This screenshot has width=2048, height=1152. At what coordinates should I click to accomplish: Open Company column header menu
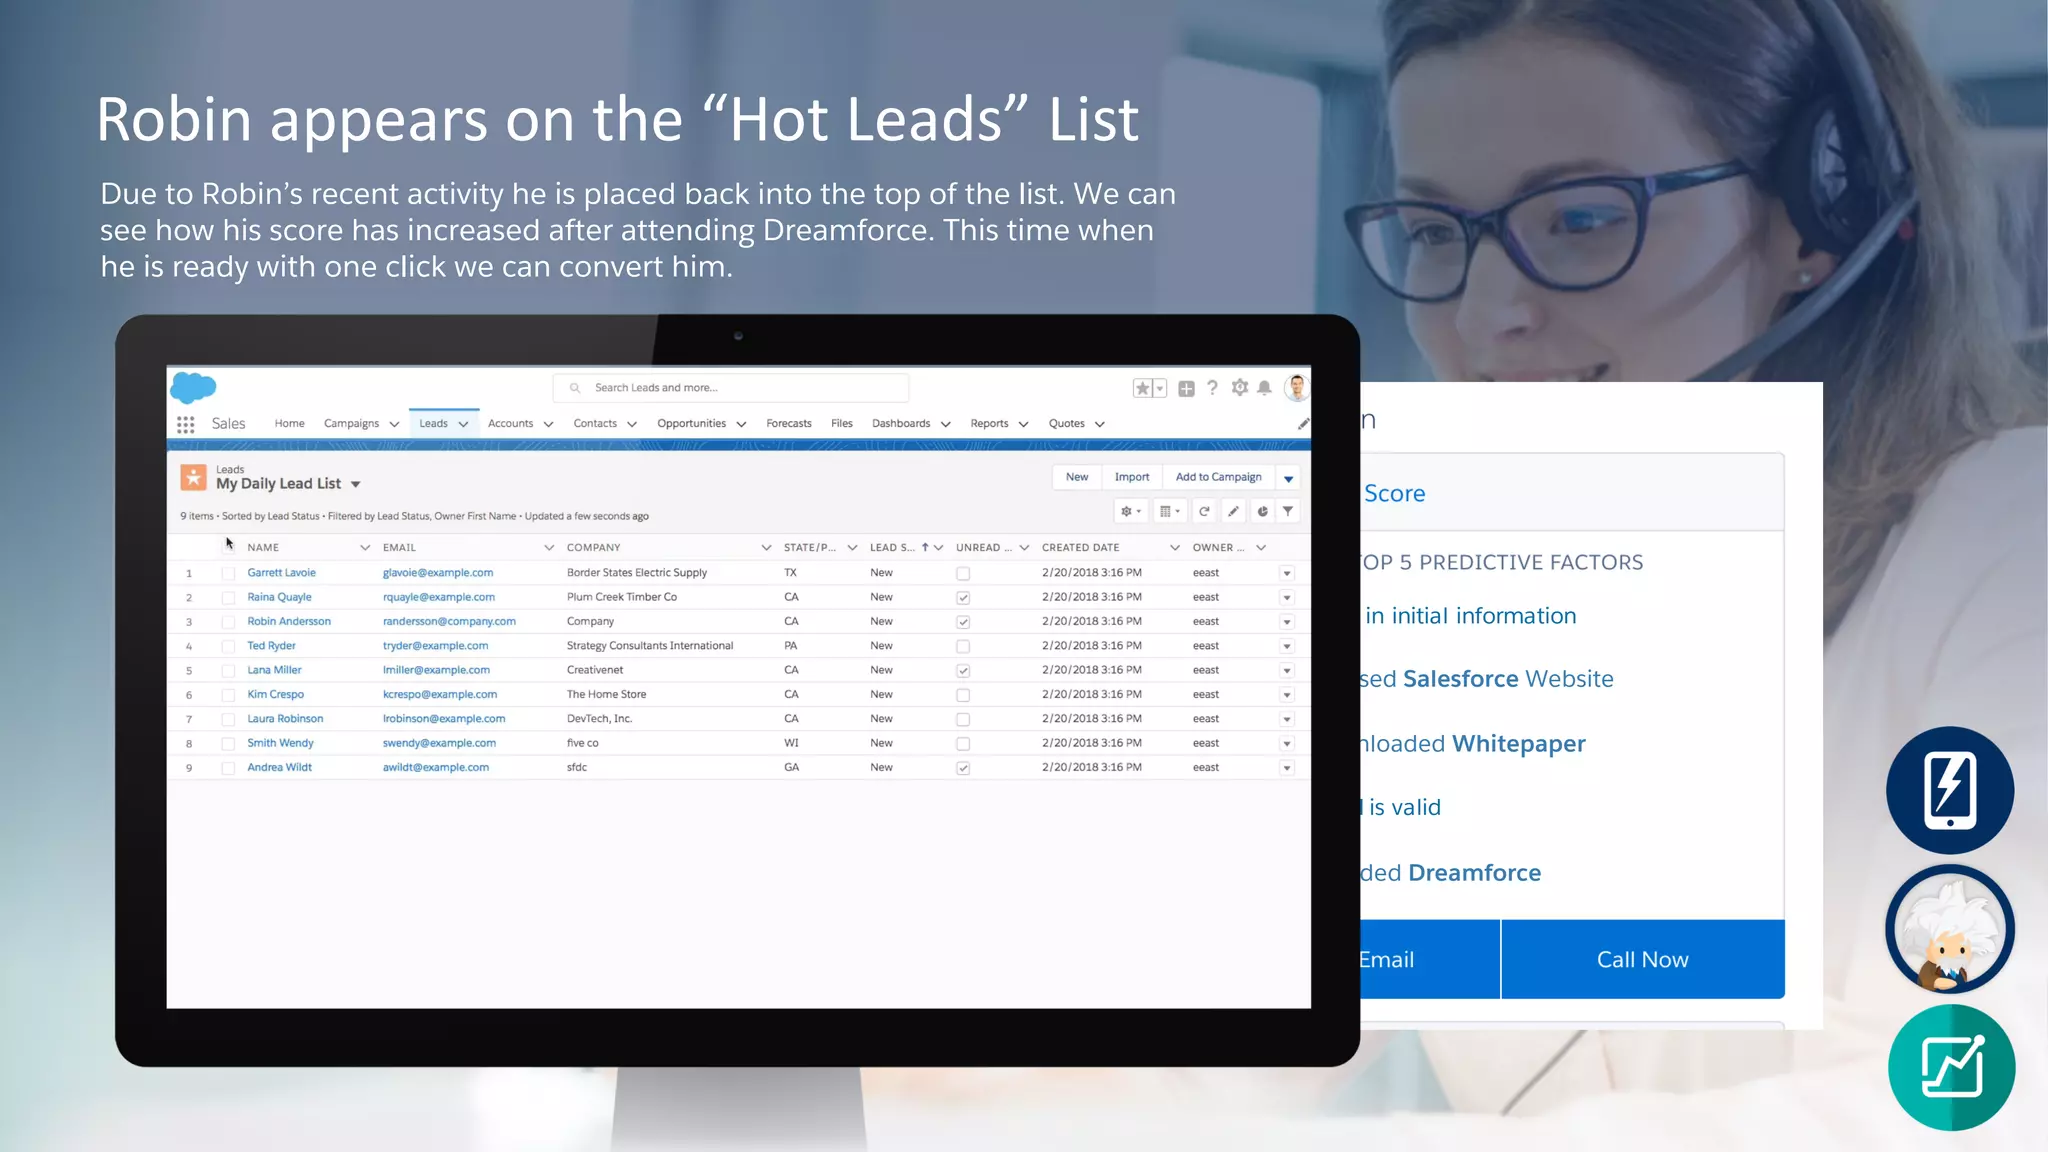pyautogui.click(x=766, y=547)
